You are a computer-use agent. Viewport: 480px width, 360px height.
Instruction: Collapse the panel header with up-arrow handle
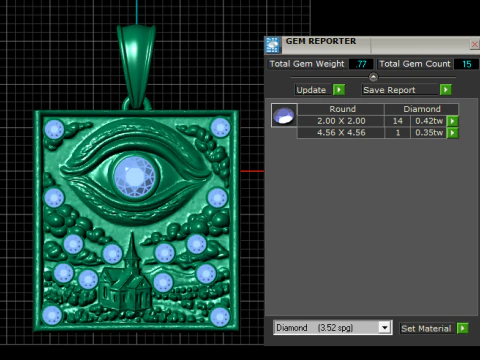pyautogui.click(x=373, y=77)
